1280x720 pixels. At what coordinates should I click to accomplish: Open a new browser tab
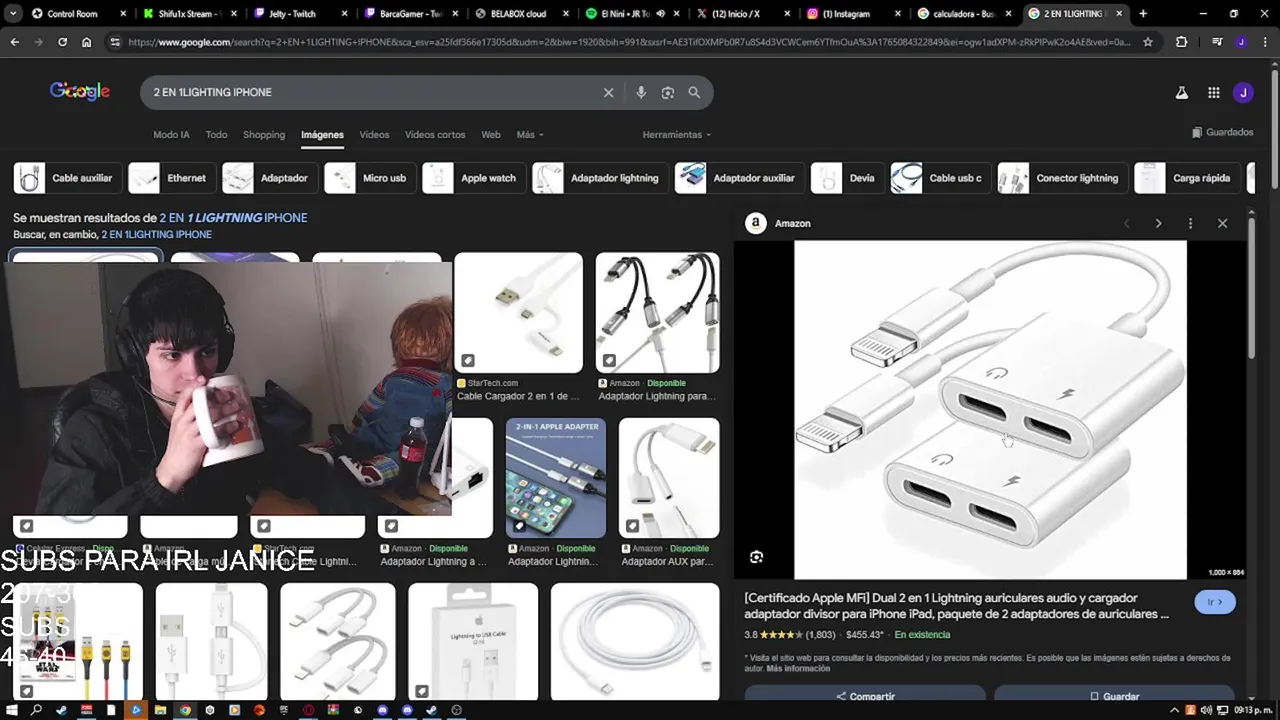coord(1143,14)
